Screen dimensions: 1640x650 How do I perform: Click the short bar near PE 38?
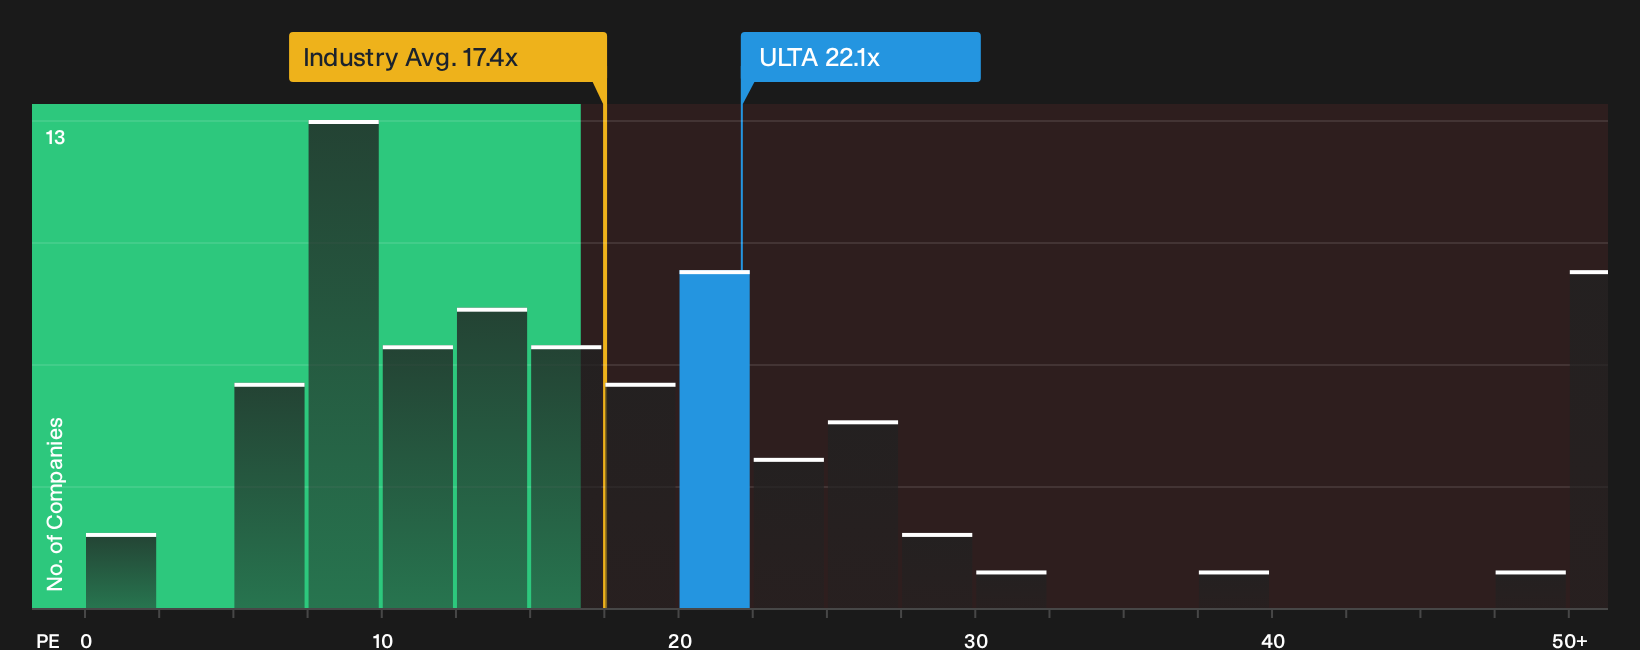[x=1234, y=590]
